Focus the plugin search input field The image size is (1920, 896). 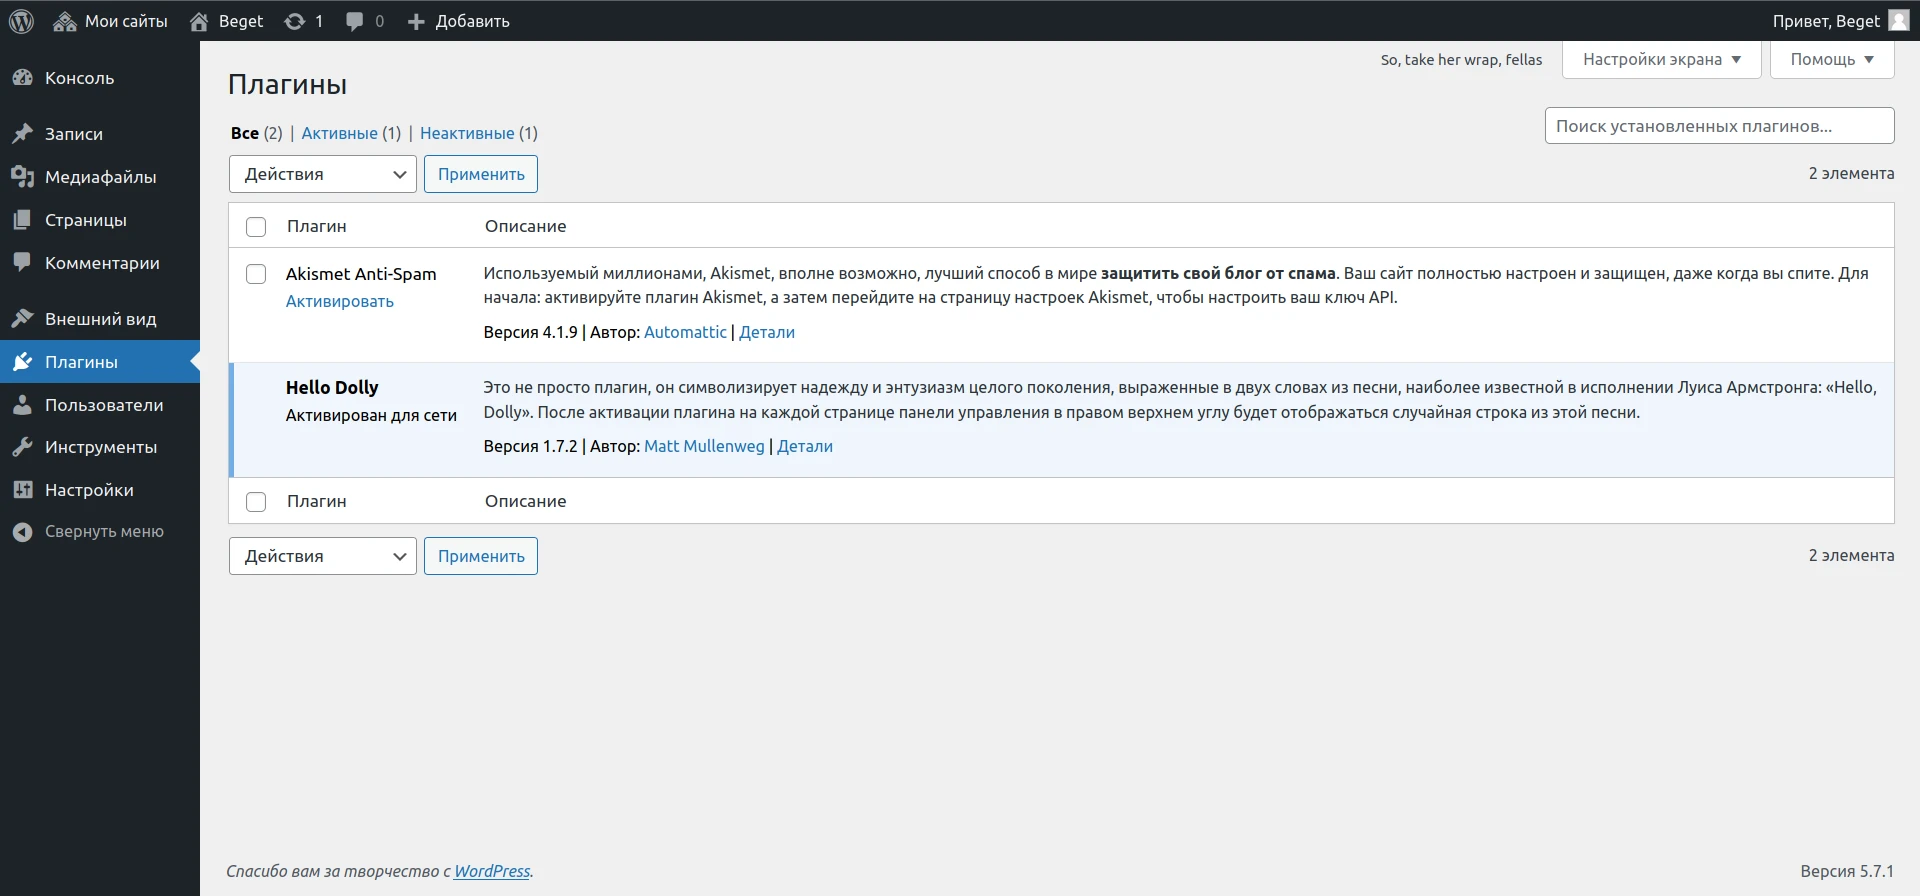click(1718, 126)
